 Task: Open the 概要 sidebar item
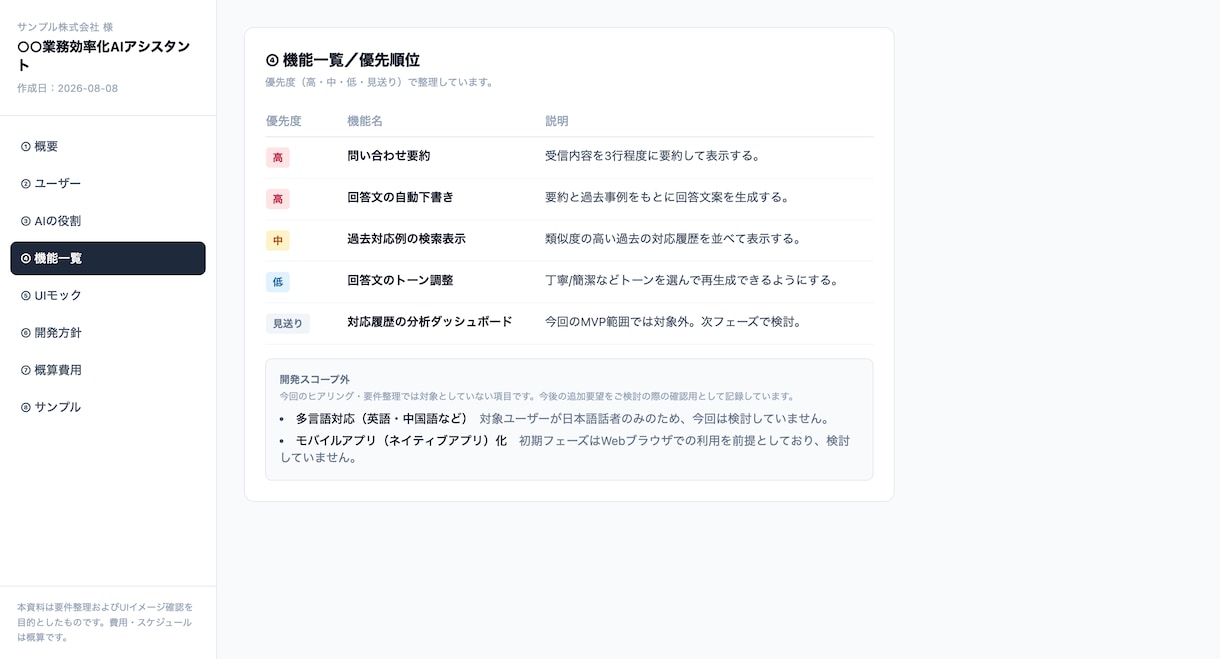108,146
